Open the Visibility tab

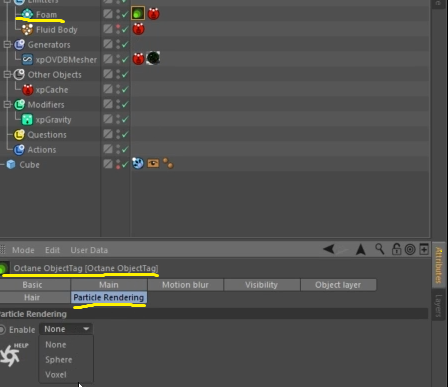(x=261, y=285)
